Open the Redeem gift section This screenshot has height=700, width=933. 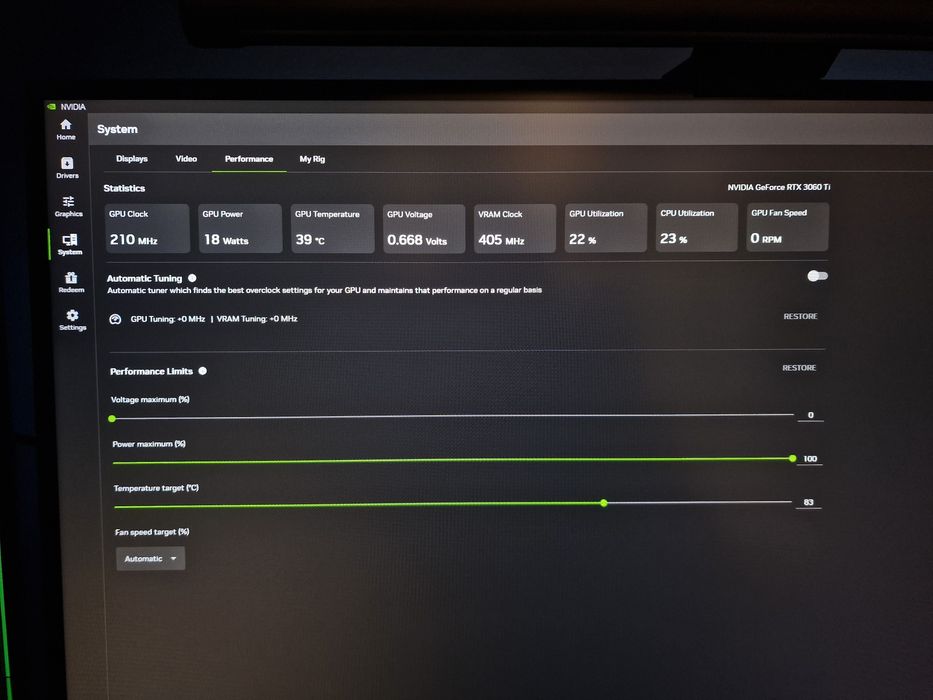[x=71, y=282]
